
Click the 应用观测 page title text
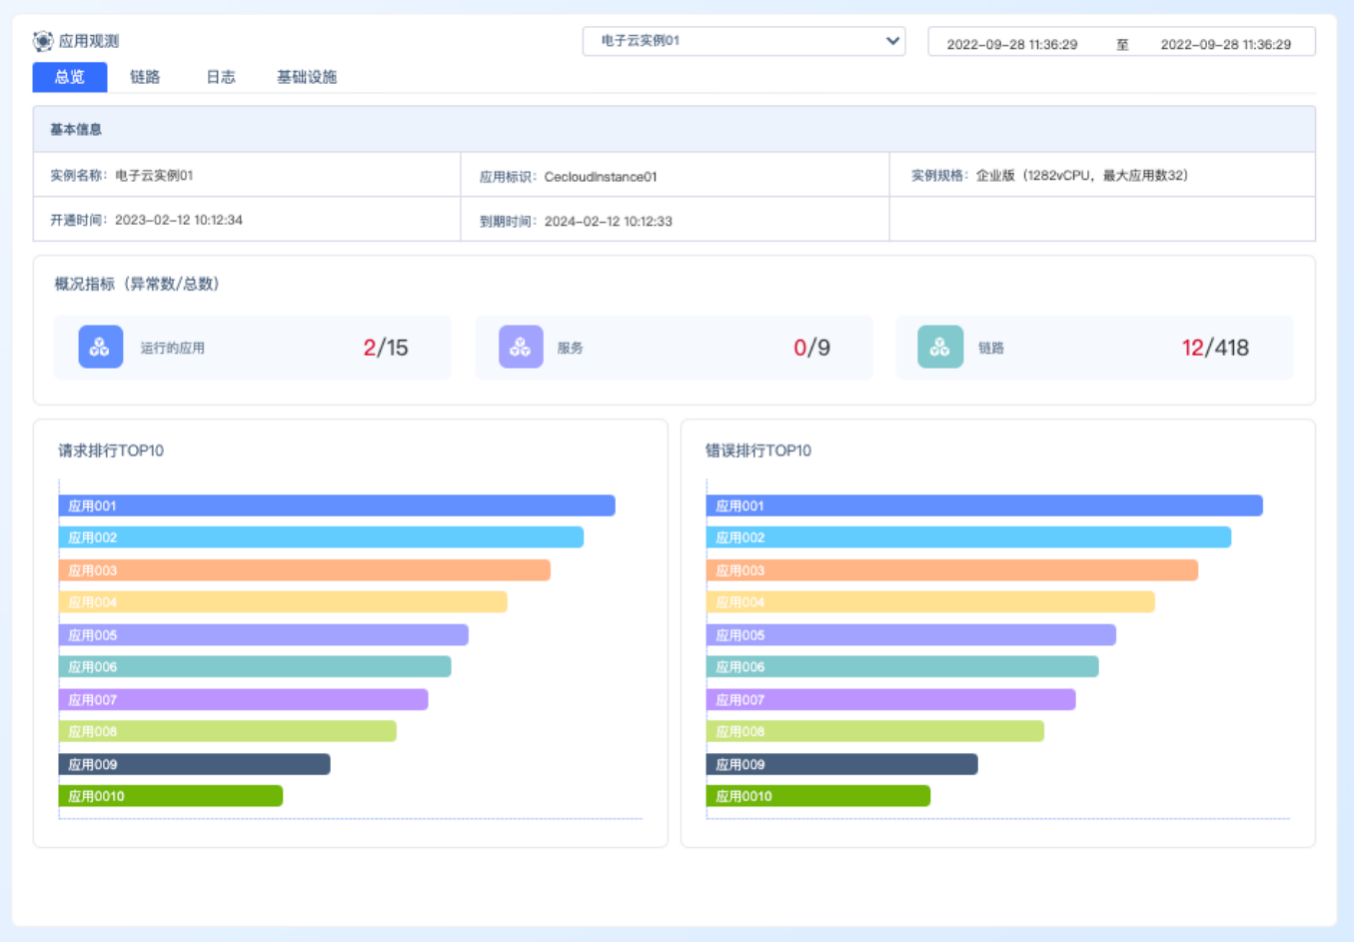[89, 41]
